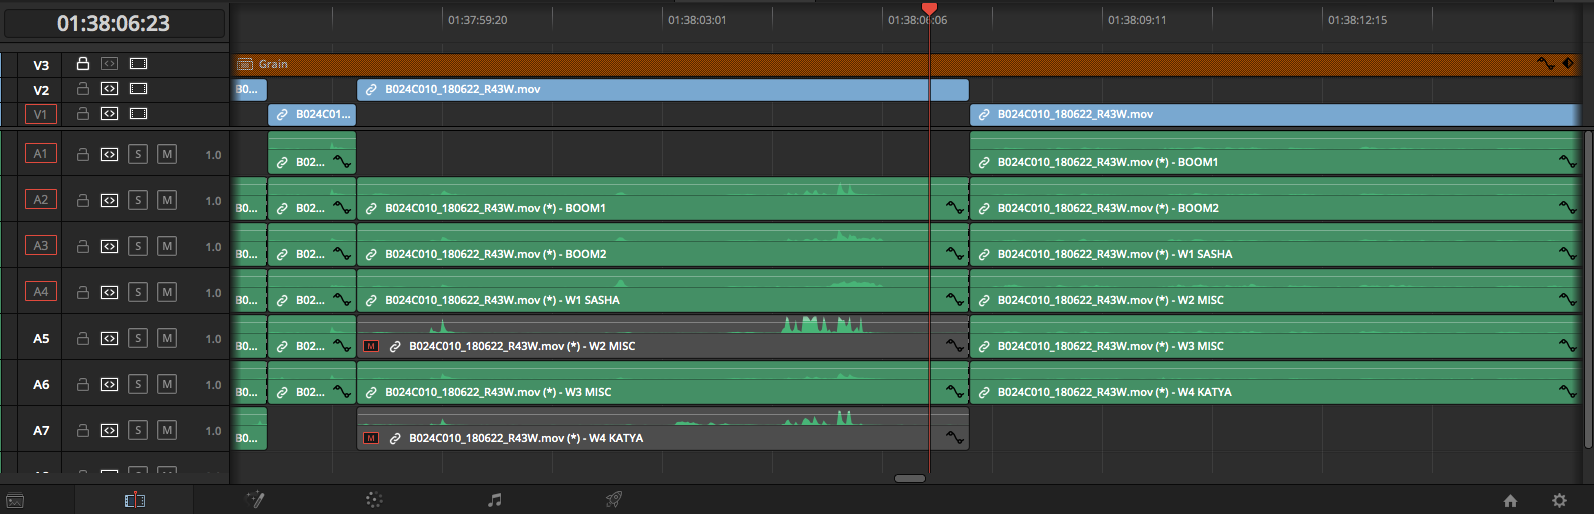The height and width of the screenshot is (514, 1594).
Task: Open the Media page icon in the bottom bar
Action: point(15,500)
